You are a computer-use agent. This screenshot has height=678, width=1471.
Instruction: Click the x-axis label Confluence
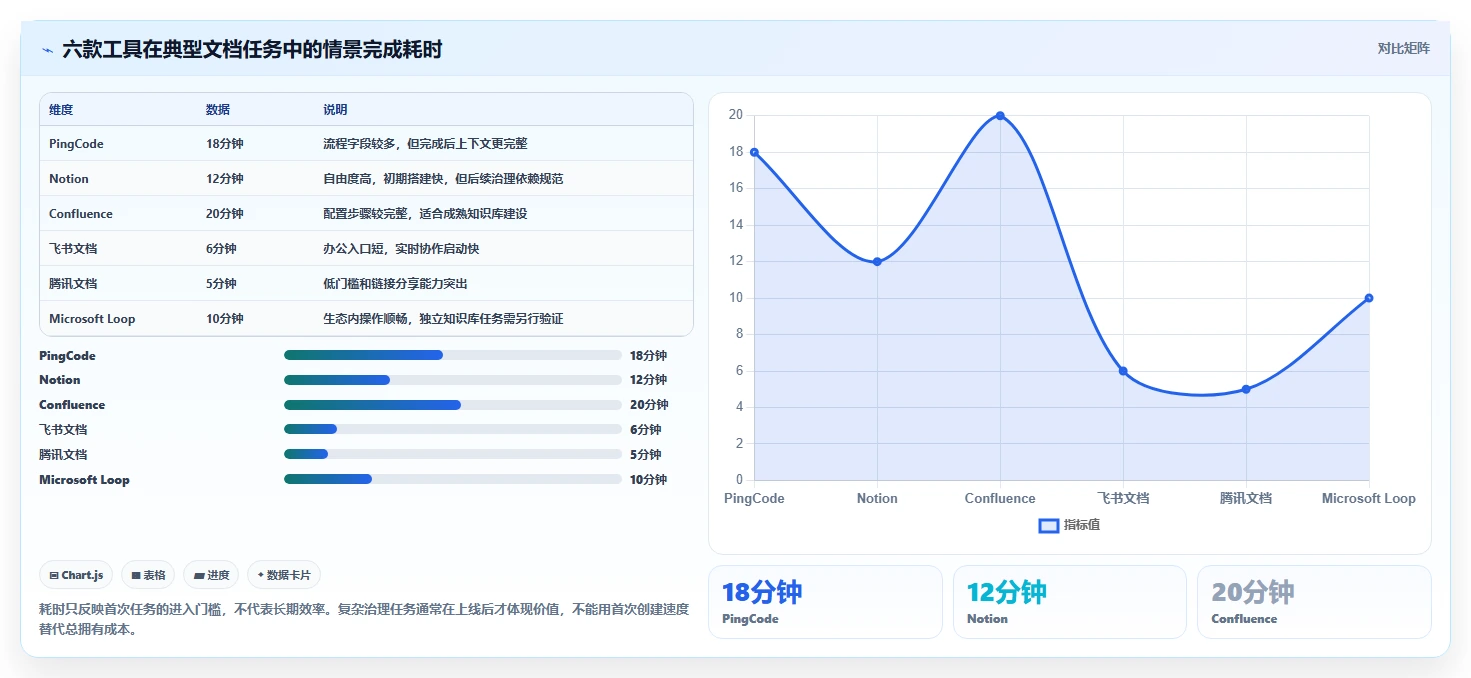(1000, 498)
